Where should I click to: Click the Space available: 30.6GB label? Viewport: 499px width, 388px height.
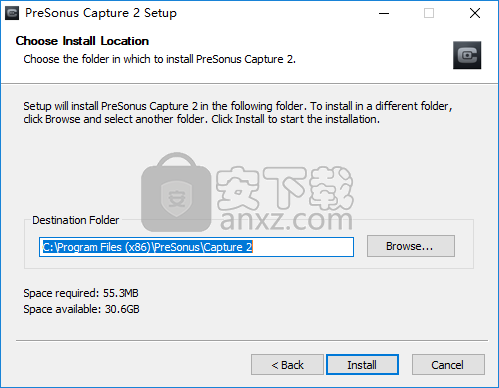[x=81, y=309]
